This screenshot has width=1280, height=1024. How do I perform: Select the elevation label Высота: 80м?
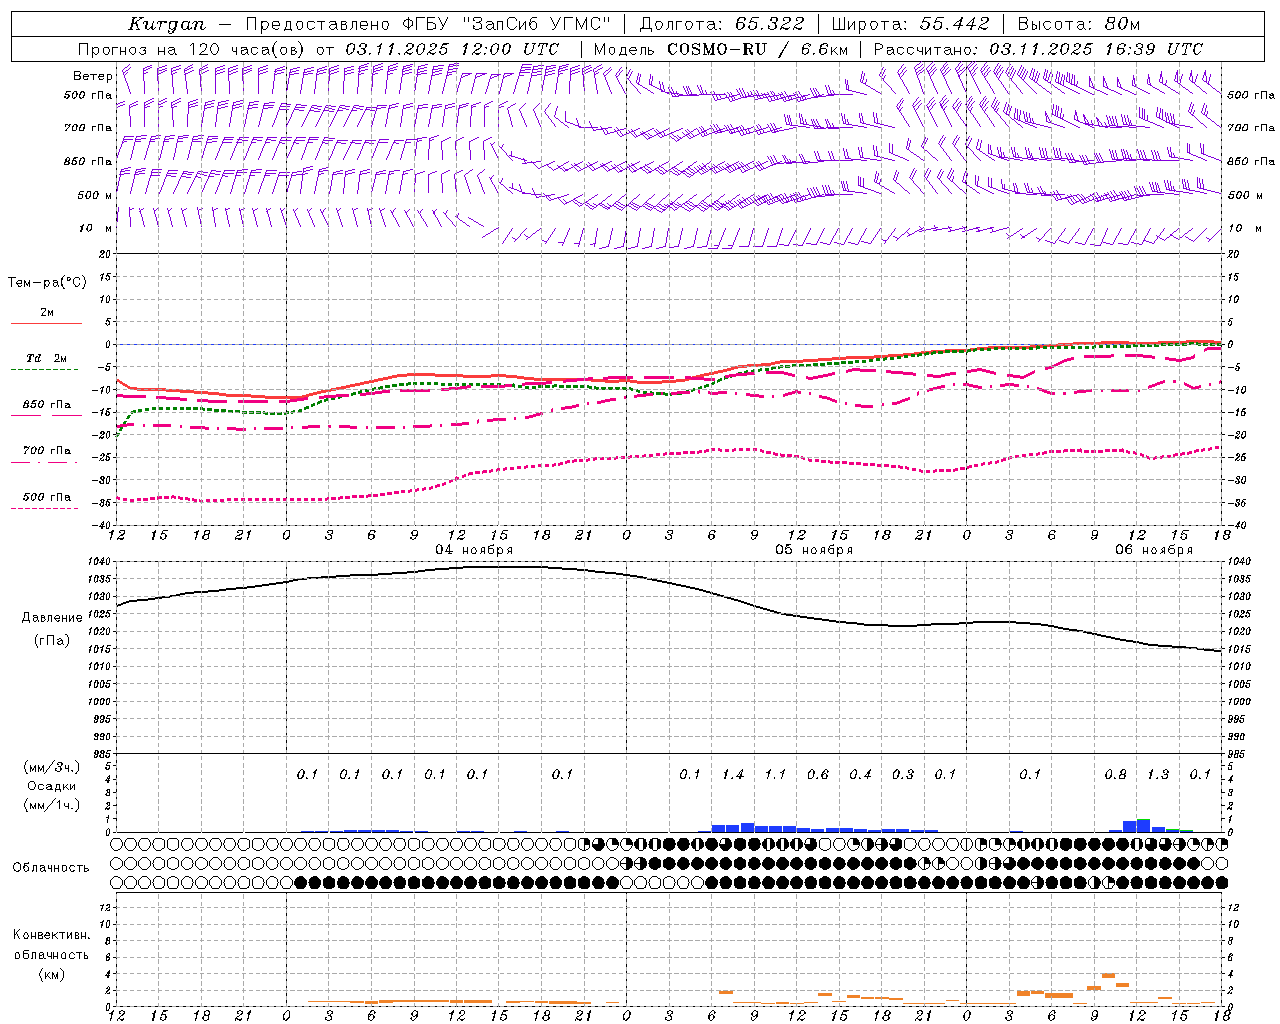(1078, 24)
